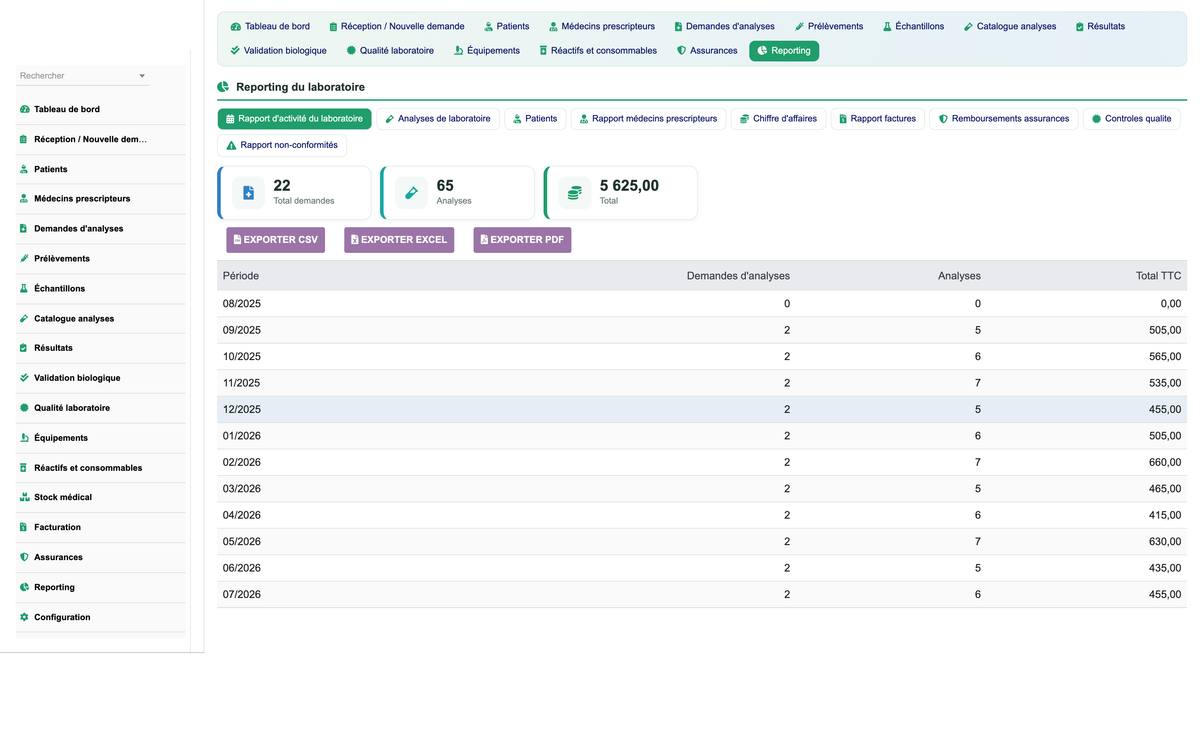Click the Médecins prescripteurs sidebar icon
Viewport: 1200px width, 743px height.
coord(24,199)
